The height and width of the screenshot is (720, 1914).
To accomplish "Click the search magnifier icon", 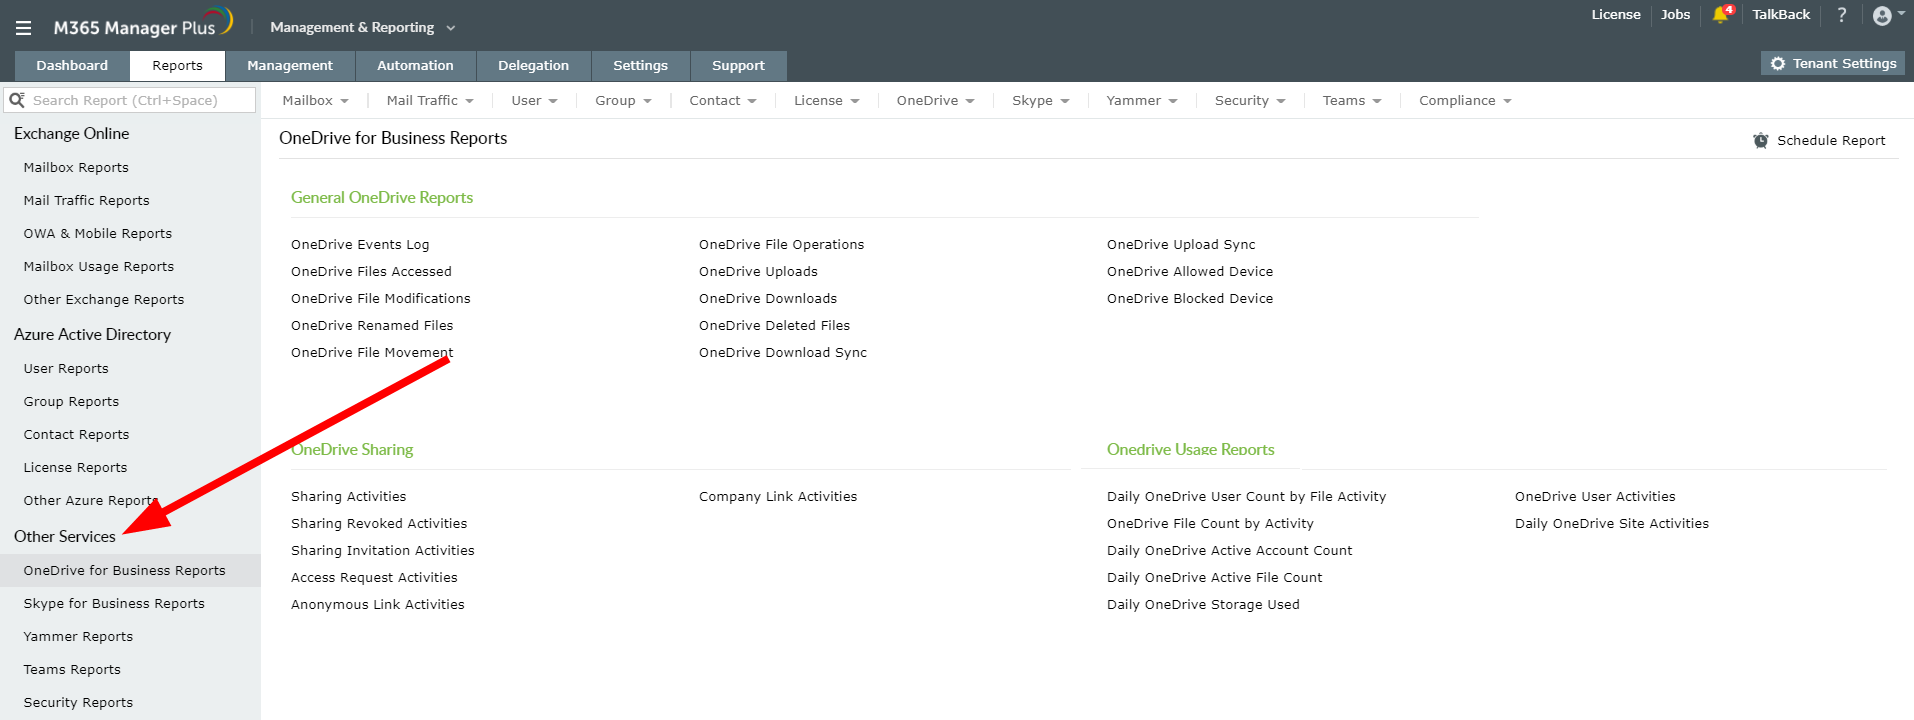I will [x=17, y=100].
